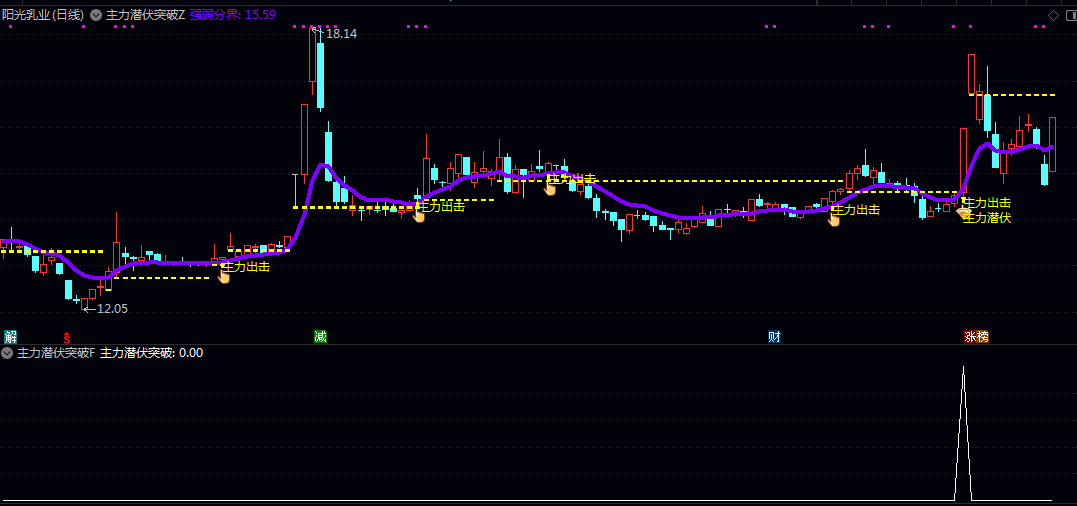This screenshot has height=506, width=1077.
Task: Click the 主力潜伏突破: 0.00 value
Action: tap(152, 353)
